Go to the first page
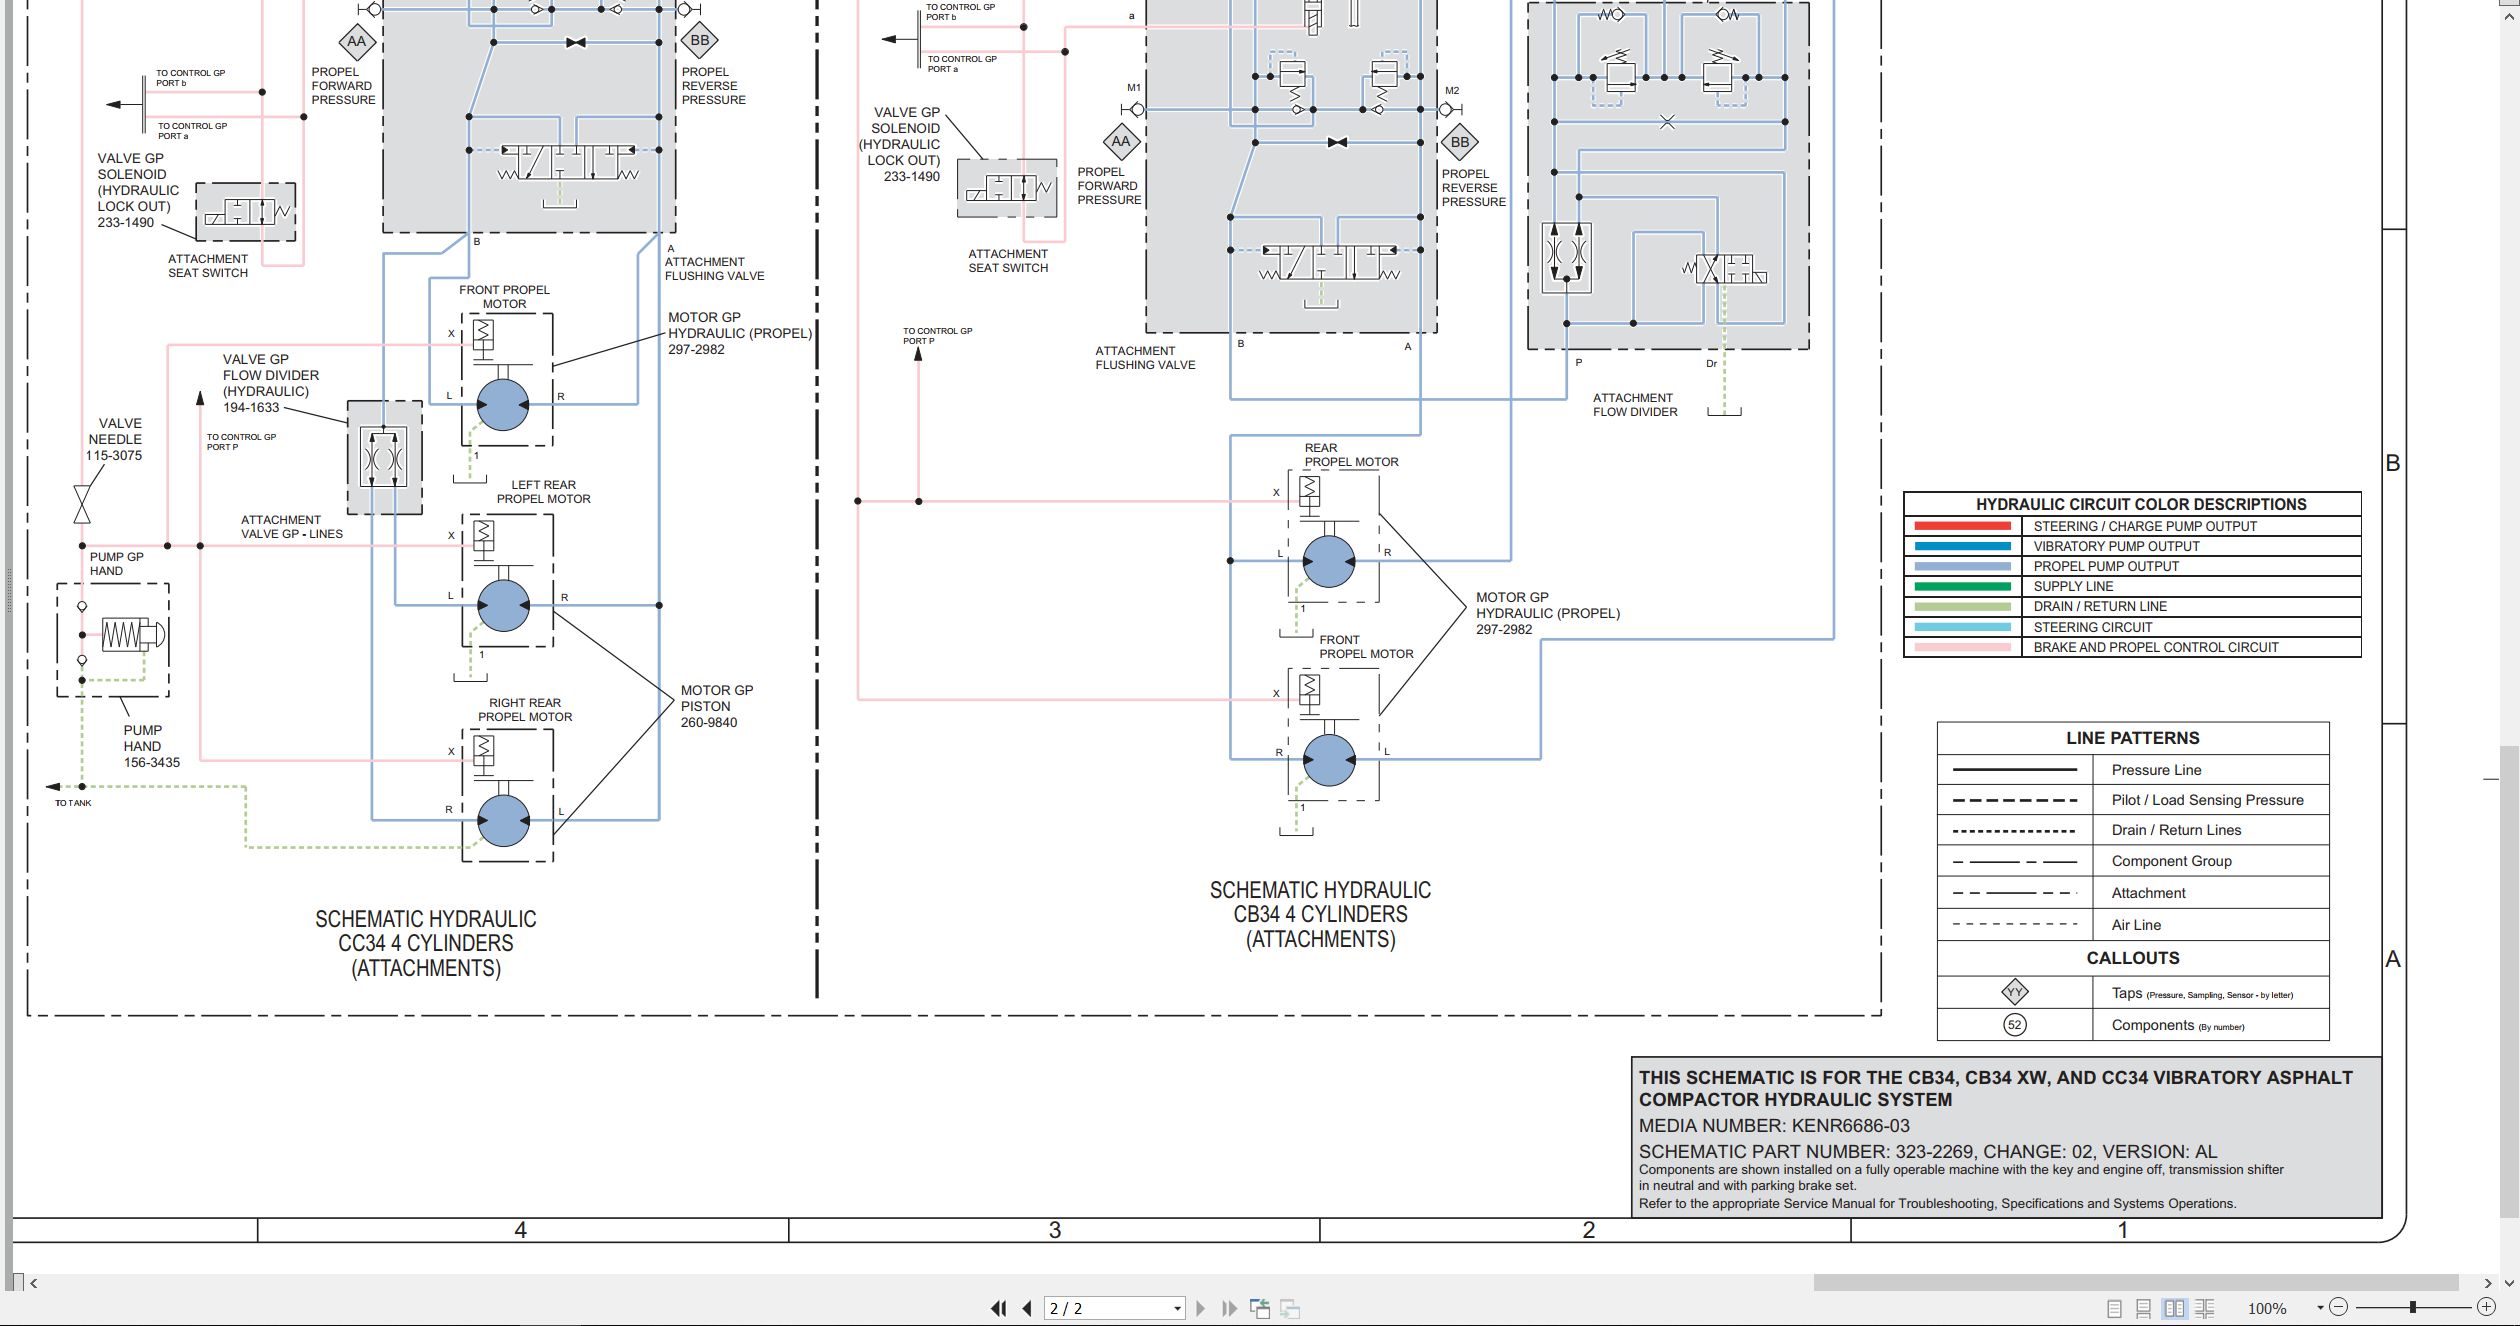This screenshot has width=2520, height=1326. point(998,1308)
